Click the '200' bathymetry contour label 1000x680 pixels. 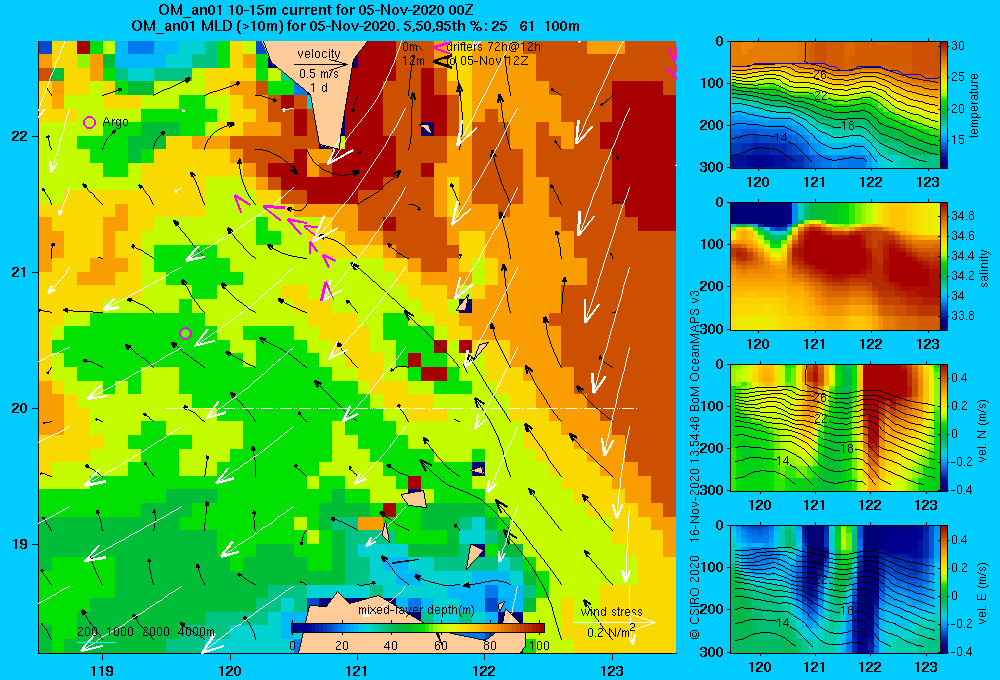(87, 632)
